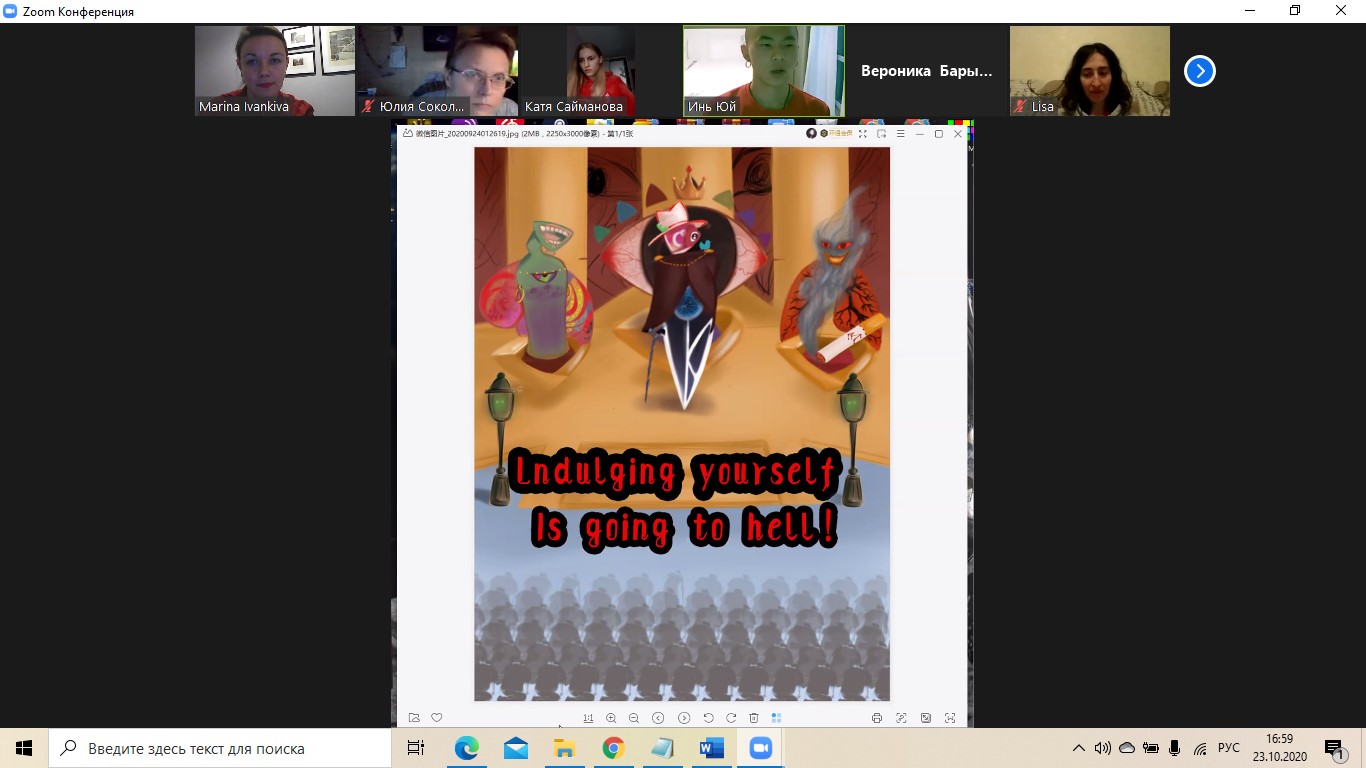Open File Explorer from taskbar
Image resolution: width=1366 pixels, height=768 pixels.
[565, 748]
